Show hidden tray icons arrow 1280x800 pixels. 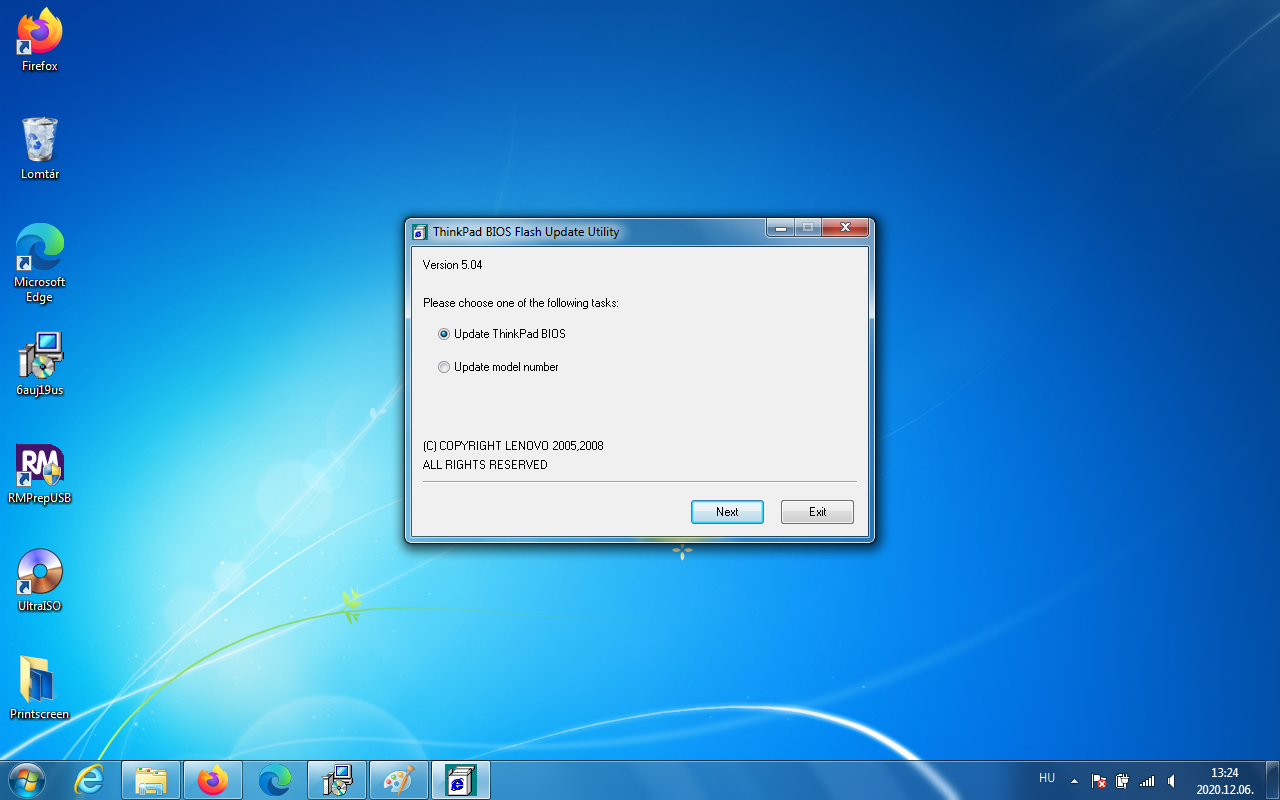(x=1074, y=781)
